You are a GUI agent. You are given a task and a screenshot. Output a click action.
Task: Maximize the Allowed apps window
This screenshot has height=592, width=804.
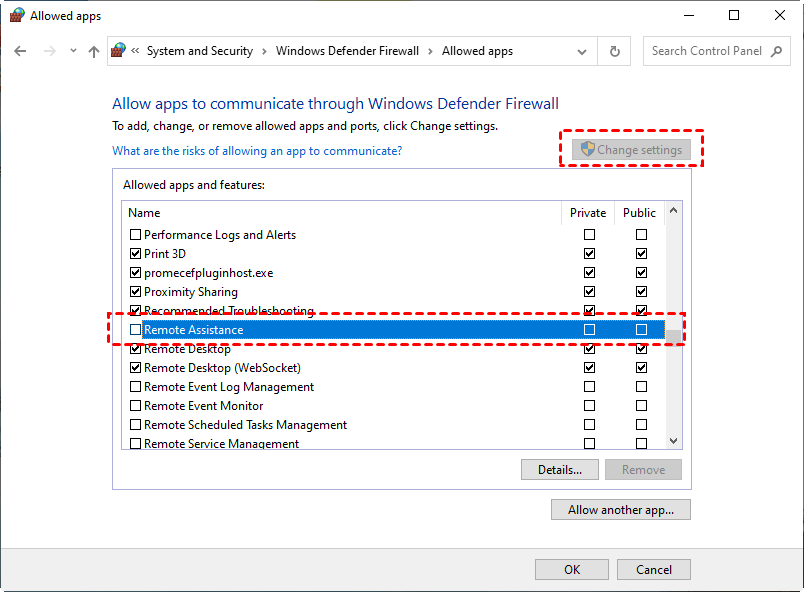(x=734, y=15)
